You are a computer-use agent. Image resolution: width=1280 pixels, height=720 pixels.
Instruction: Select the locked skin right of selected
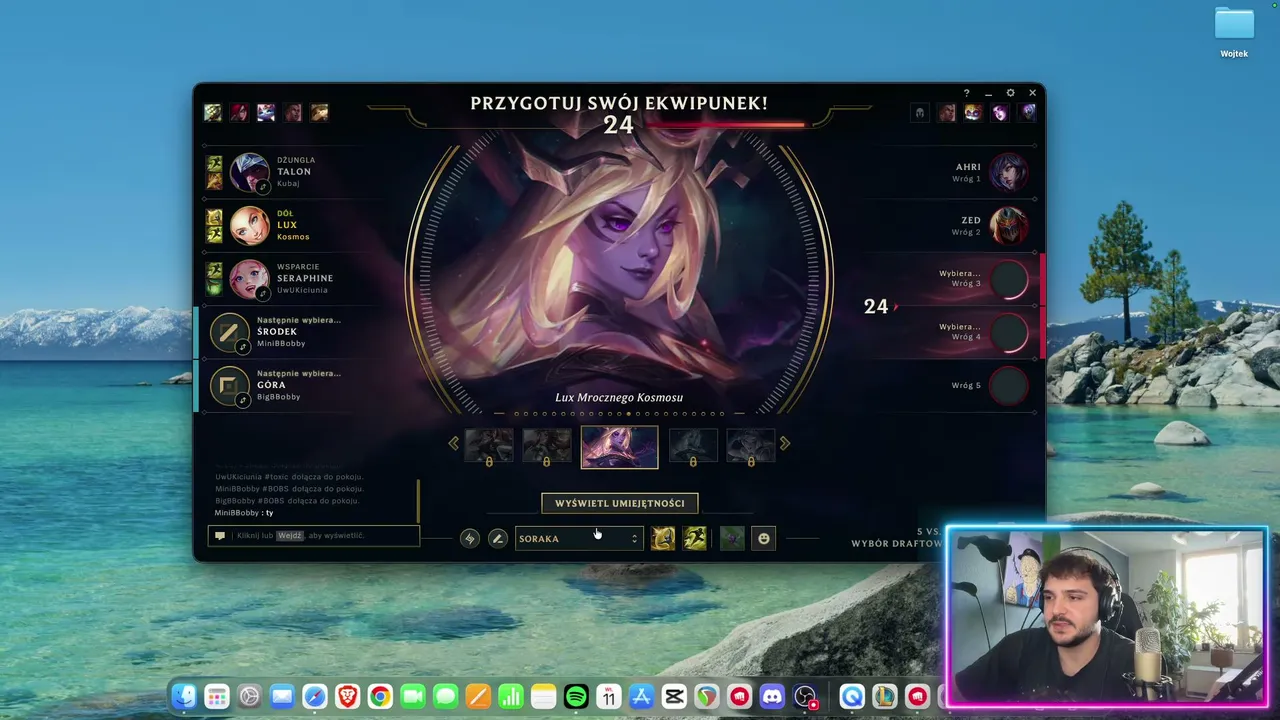click(x=693, y=446)
